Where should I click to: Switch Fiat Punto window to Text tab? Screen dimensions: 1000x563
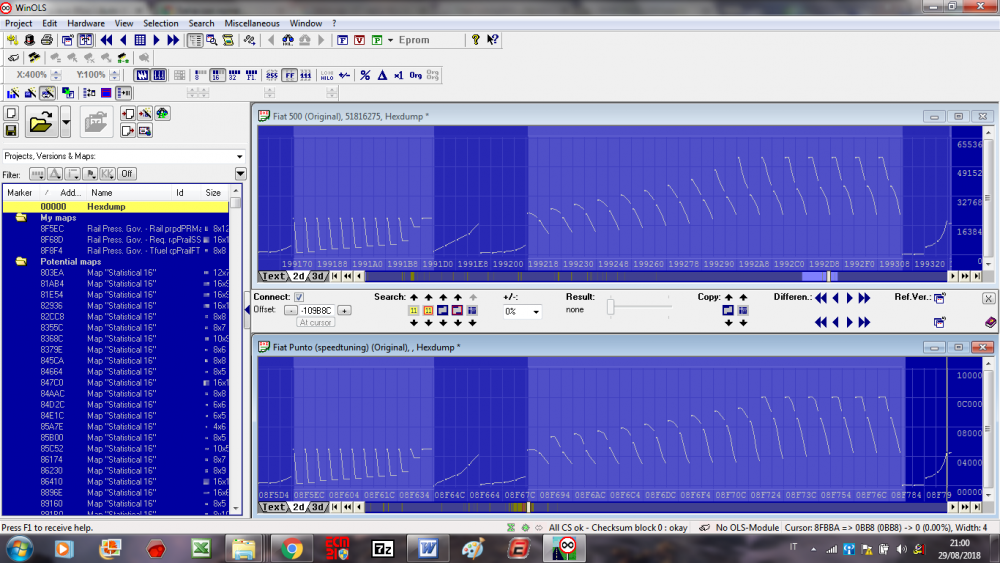point(273,507)
